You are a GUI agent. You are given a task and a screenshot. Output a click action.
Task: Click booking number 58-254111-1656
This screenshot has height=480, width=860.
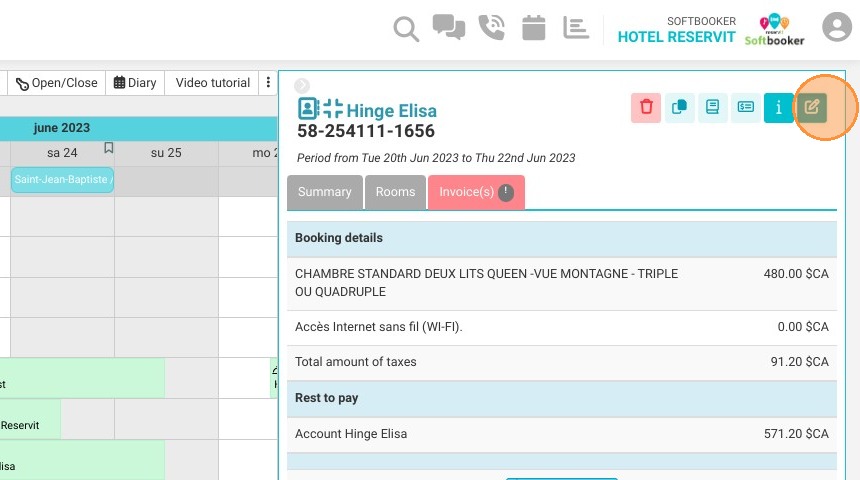[366, 131]
